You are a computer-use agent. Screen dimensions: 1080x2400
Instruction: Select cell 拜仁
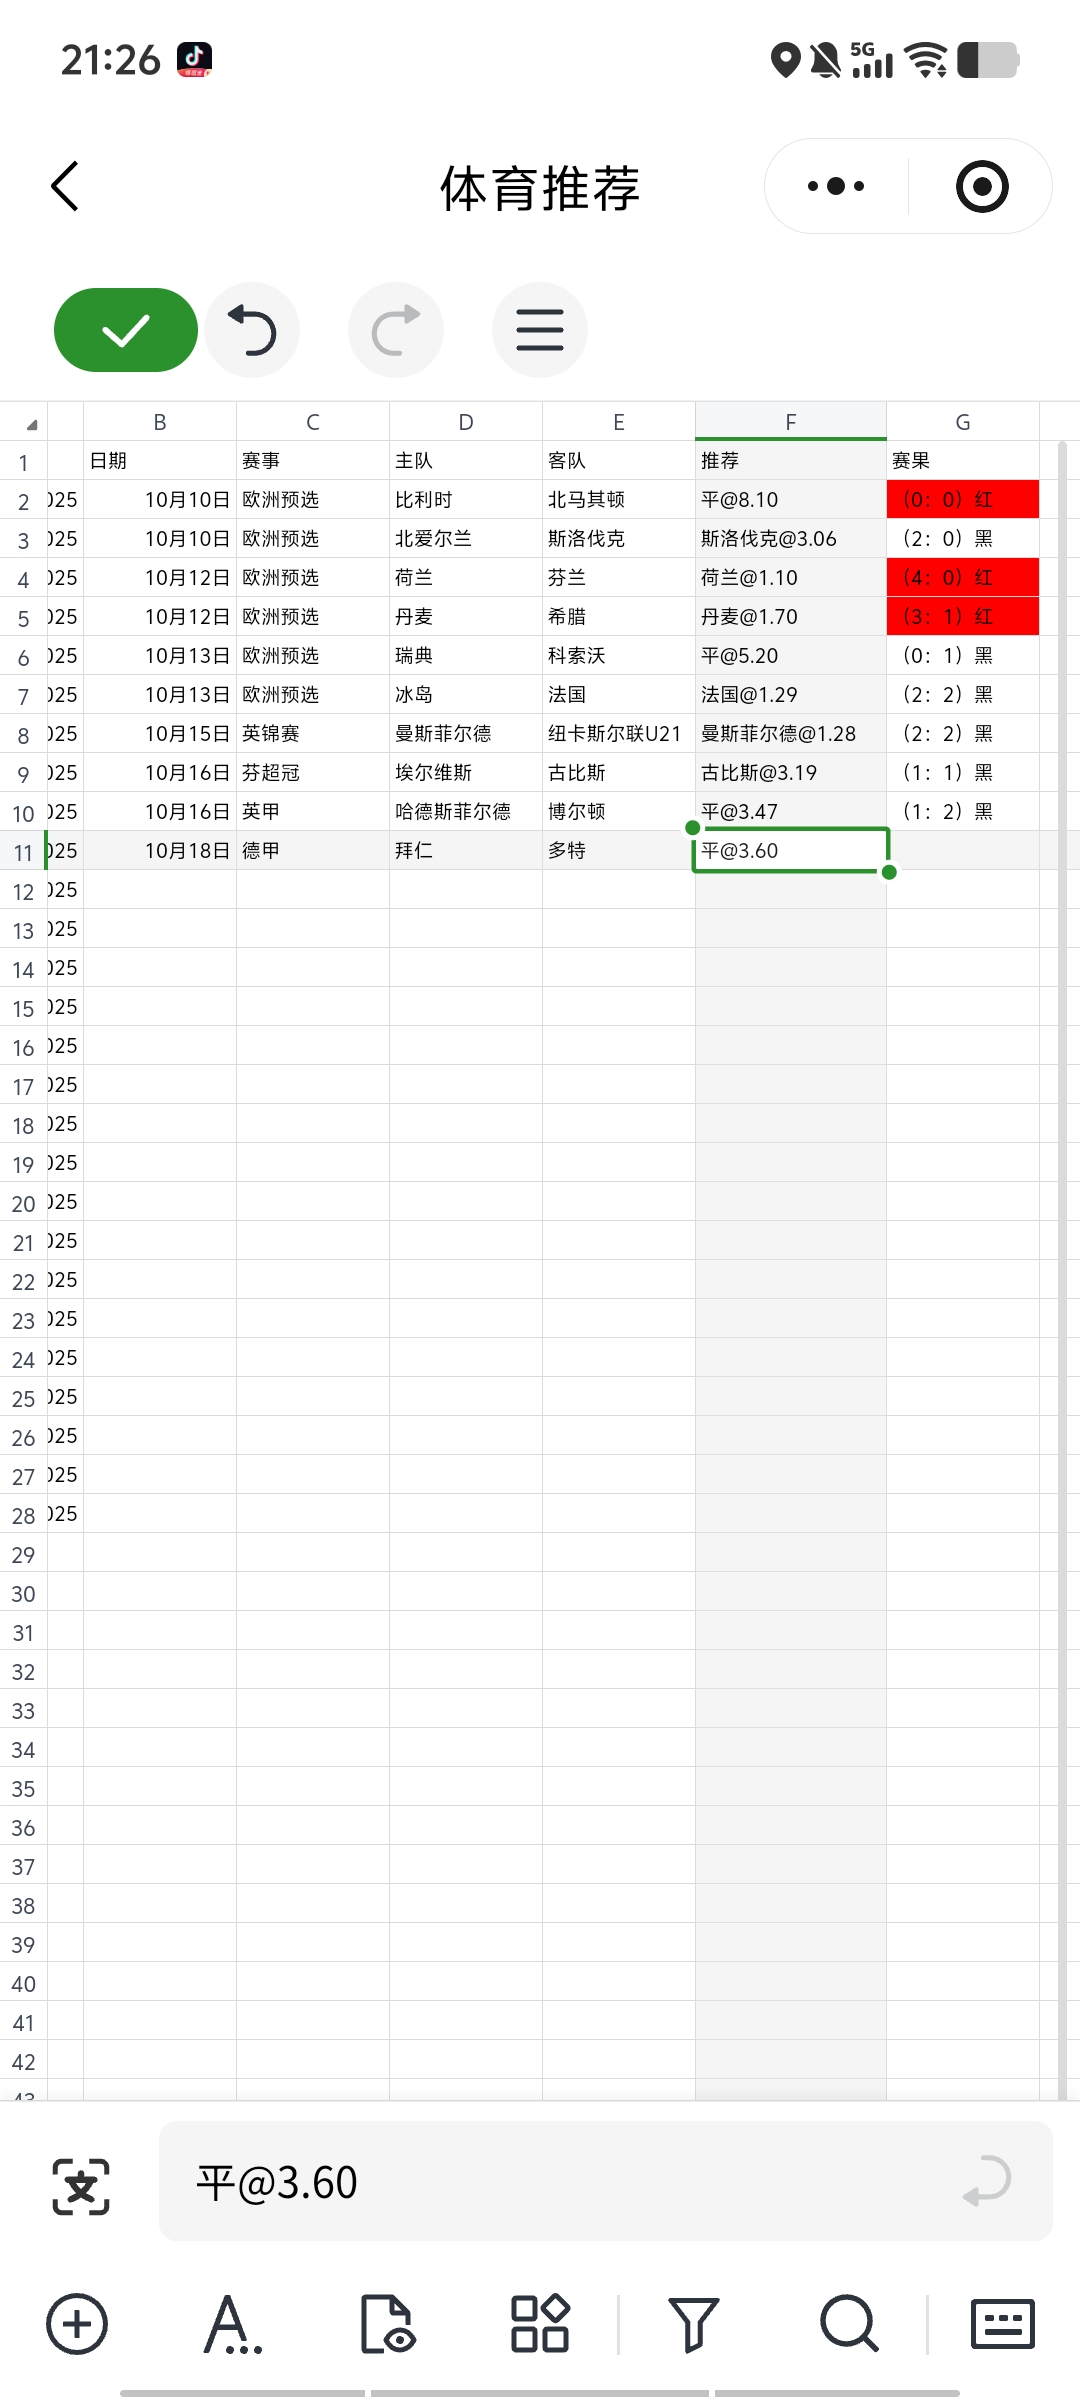466,851
